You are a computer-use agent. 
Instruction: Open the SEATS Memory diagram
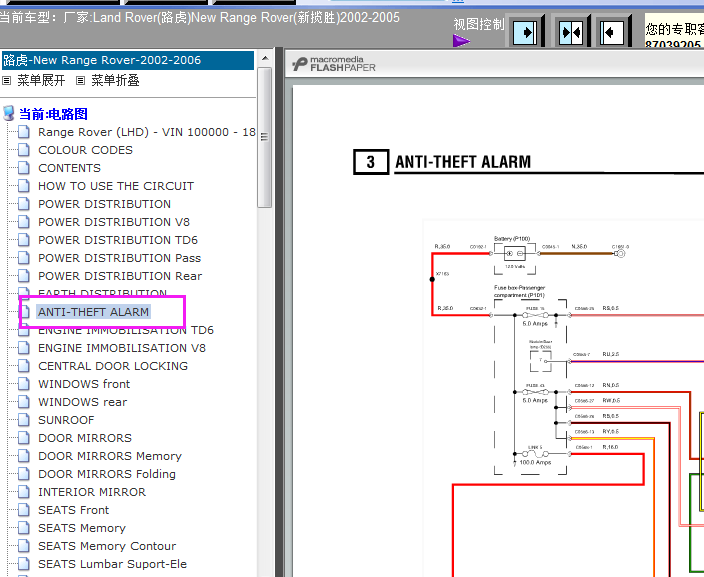82,528
